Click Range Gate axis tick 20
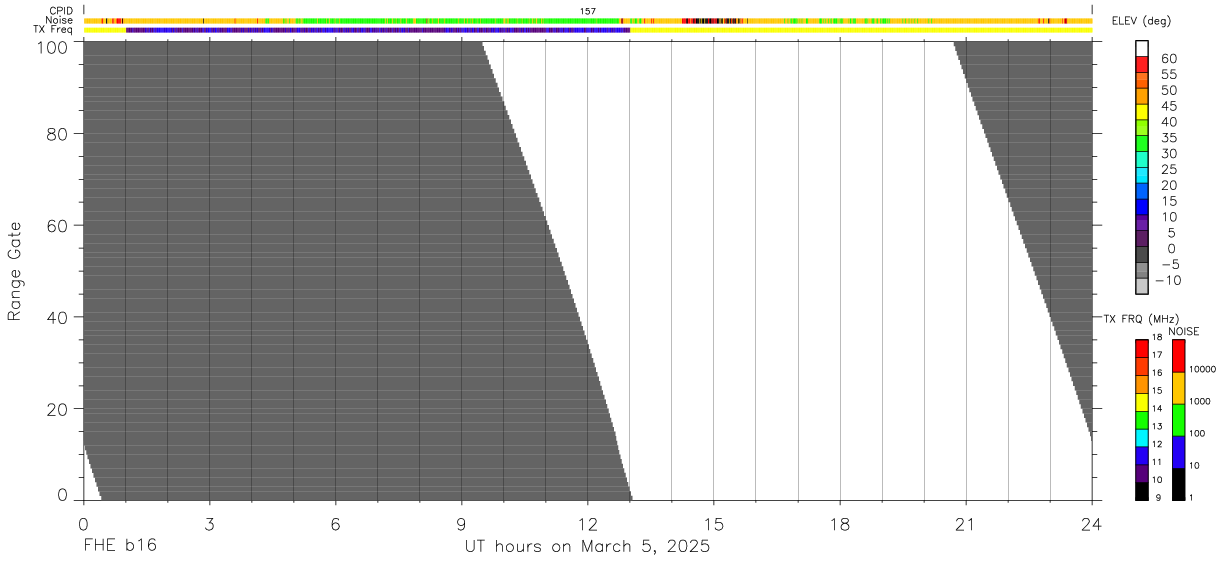 click(56, 409)
